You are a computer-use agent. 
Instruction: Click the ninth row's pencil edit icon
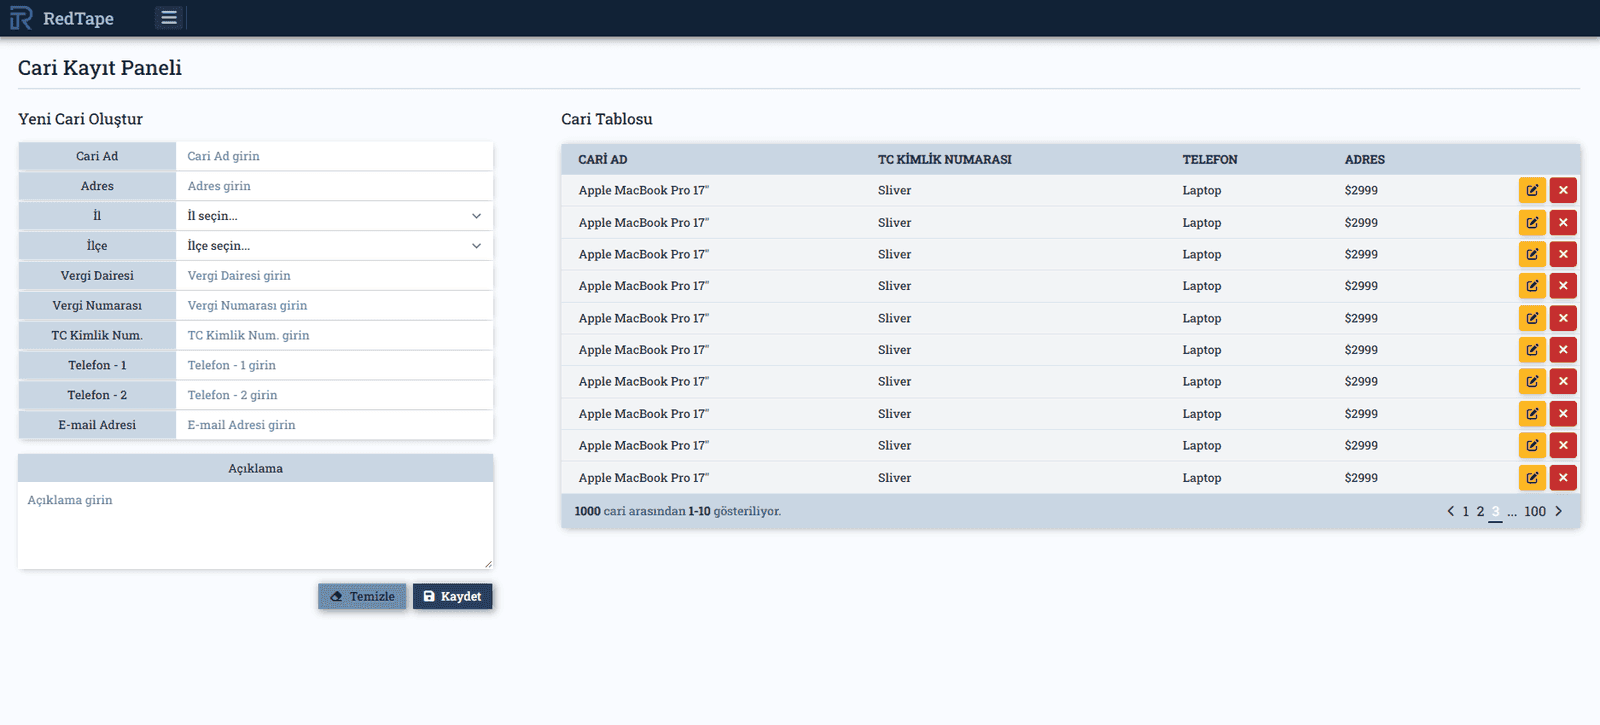click(1532, 445)
